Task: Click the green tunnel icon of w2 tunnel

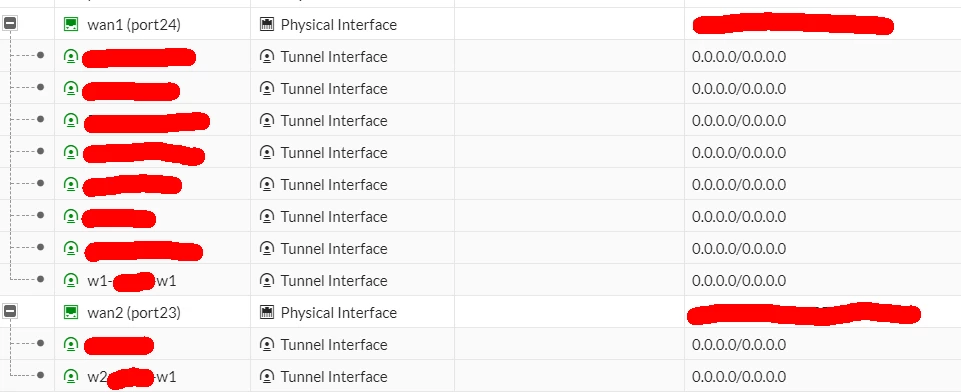Action: 71,376
